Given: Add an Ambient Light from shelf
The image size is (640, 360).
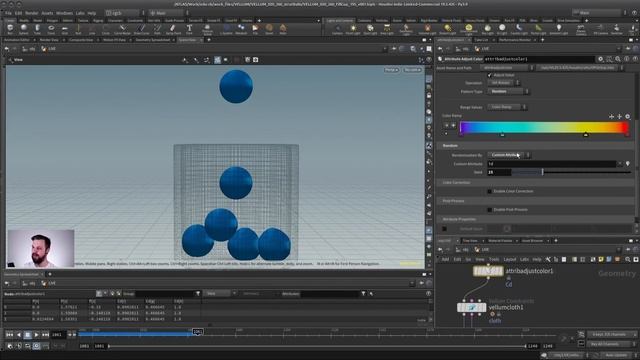Looking at the screenshot, I should coord(558,29).
